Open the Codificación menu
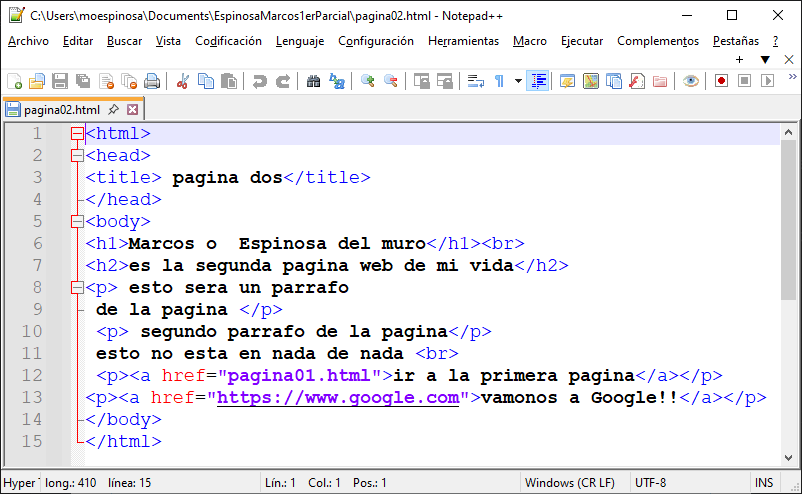Screen dimensions: 802x494 pos(228,41)
